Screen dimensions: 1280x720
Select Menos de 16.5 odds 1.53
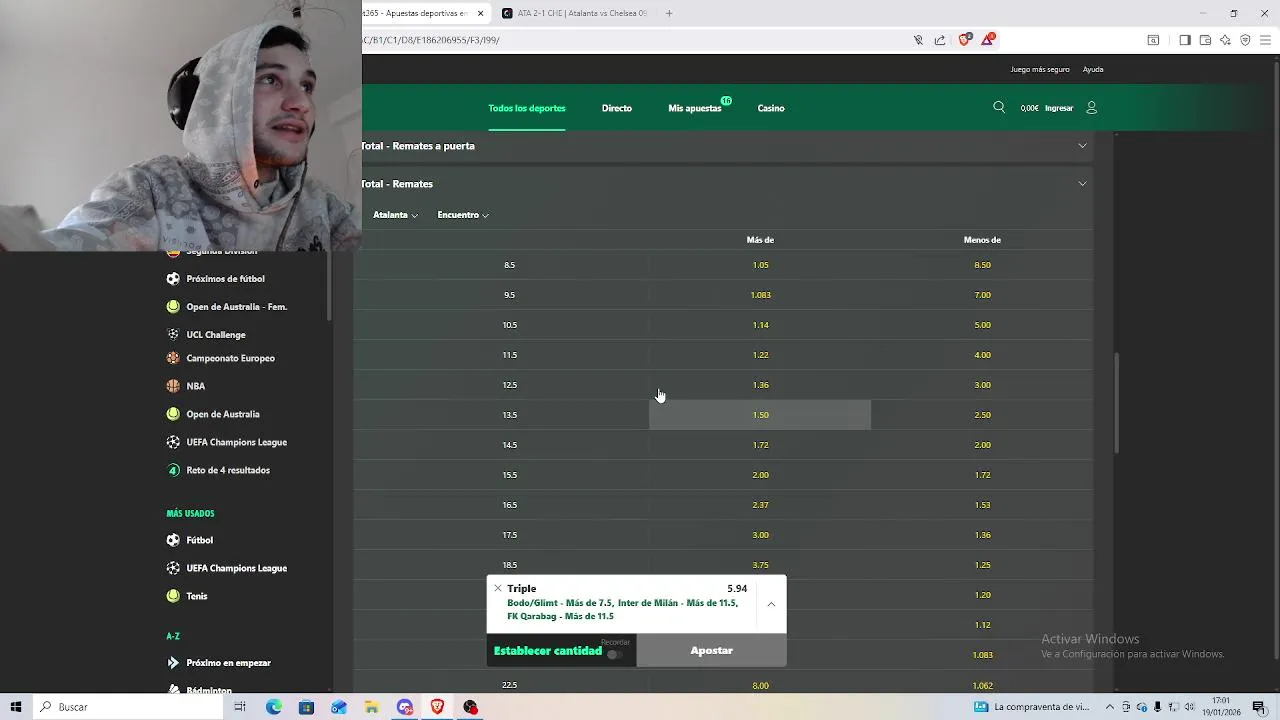tap(982, 505)
